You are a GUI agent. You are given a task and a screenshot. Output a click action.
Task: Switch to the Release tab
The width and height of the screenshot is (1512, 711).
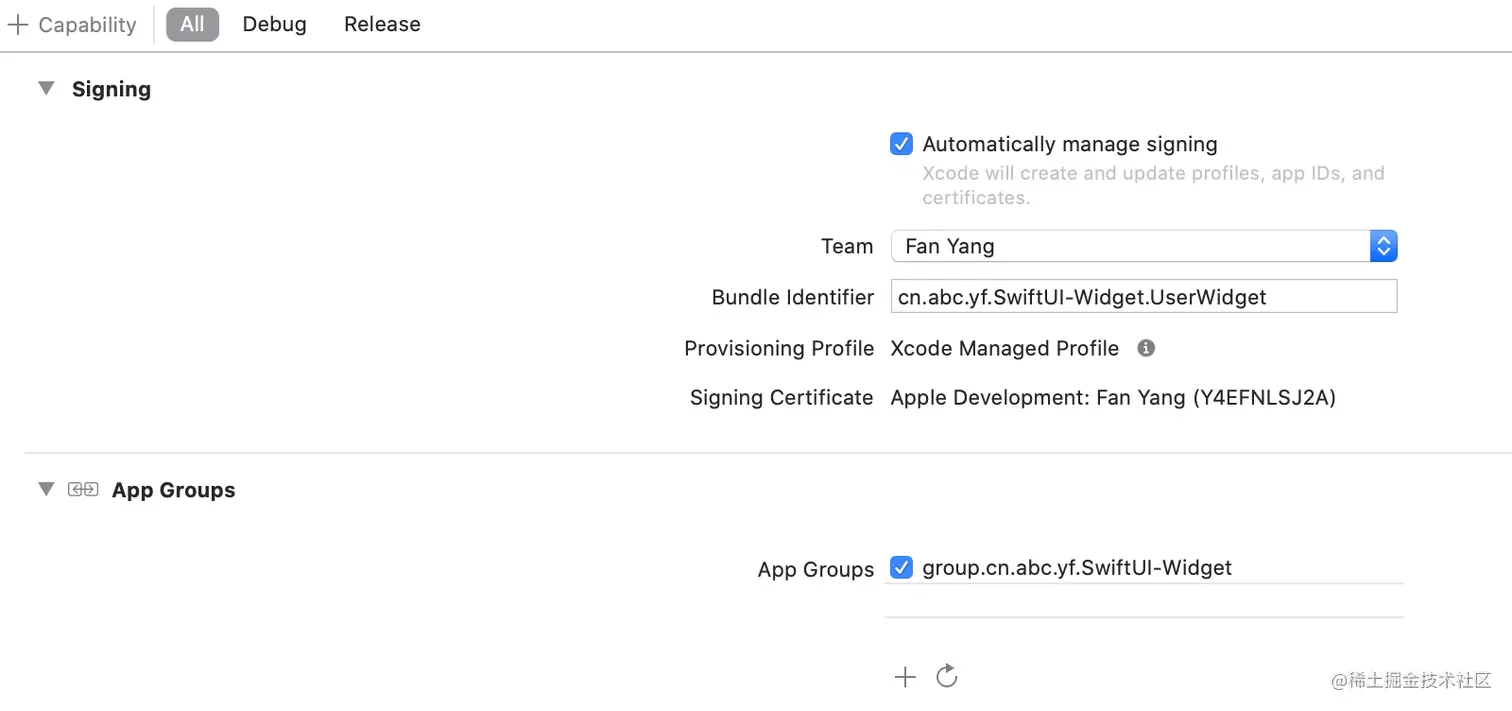point(382,24)
